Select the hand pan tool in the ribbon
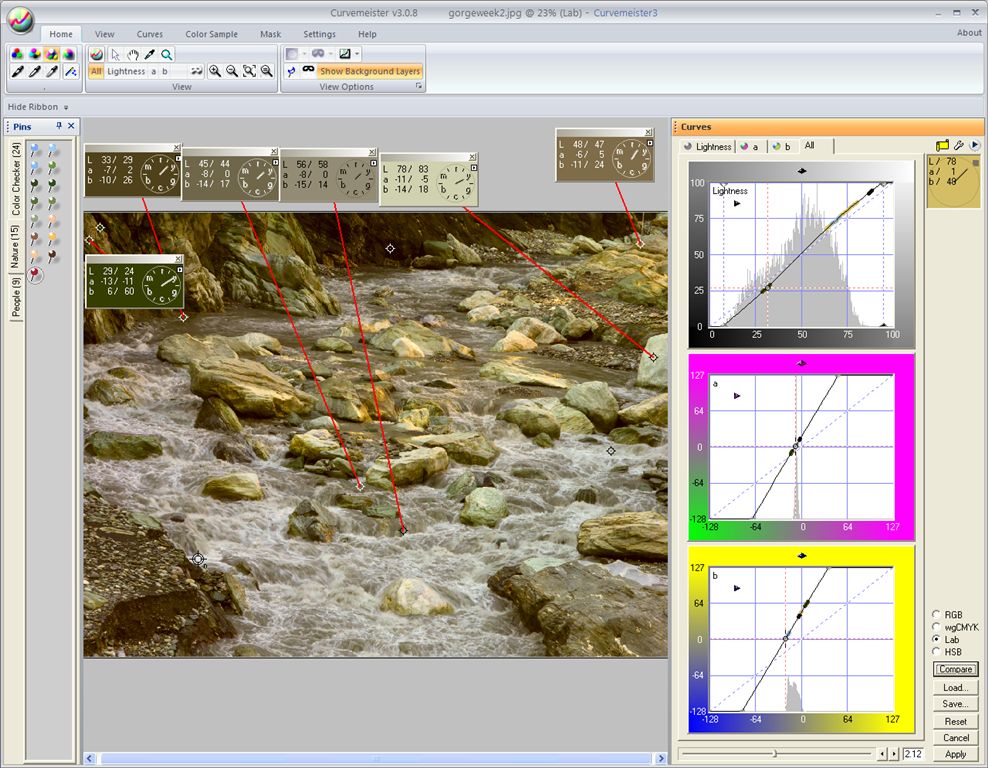This screenshot has height=768, width=988. click(132, 54)
